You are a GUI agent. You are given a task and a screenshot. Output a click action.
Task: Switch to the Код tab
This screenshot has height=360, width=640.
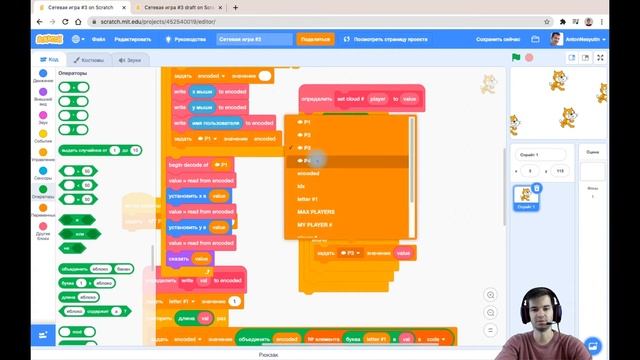(49, 60)
